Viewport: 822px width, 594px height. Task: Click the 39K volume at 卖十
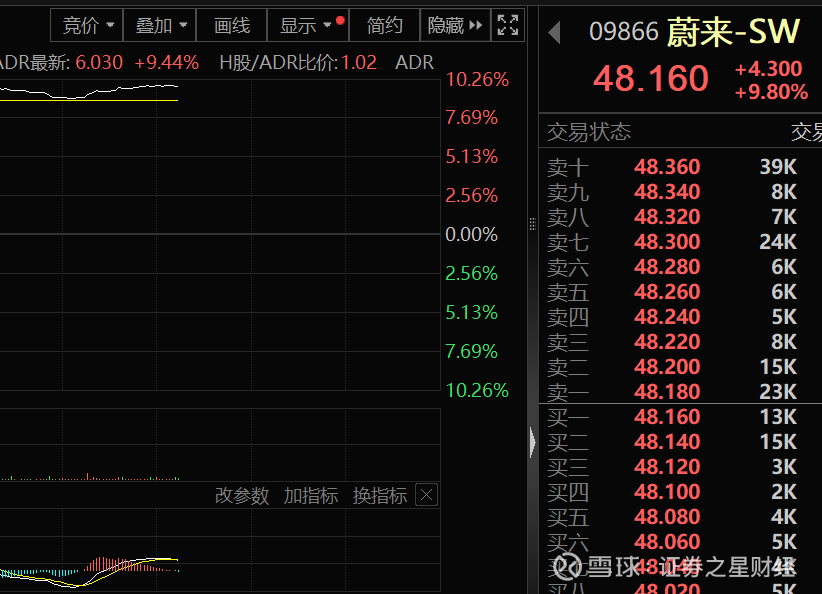tap(778, 167)
